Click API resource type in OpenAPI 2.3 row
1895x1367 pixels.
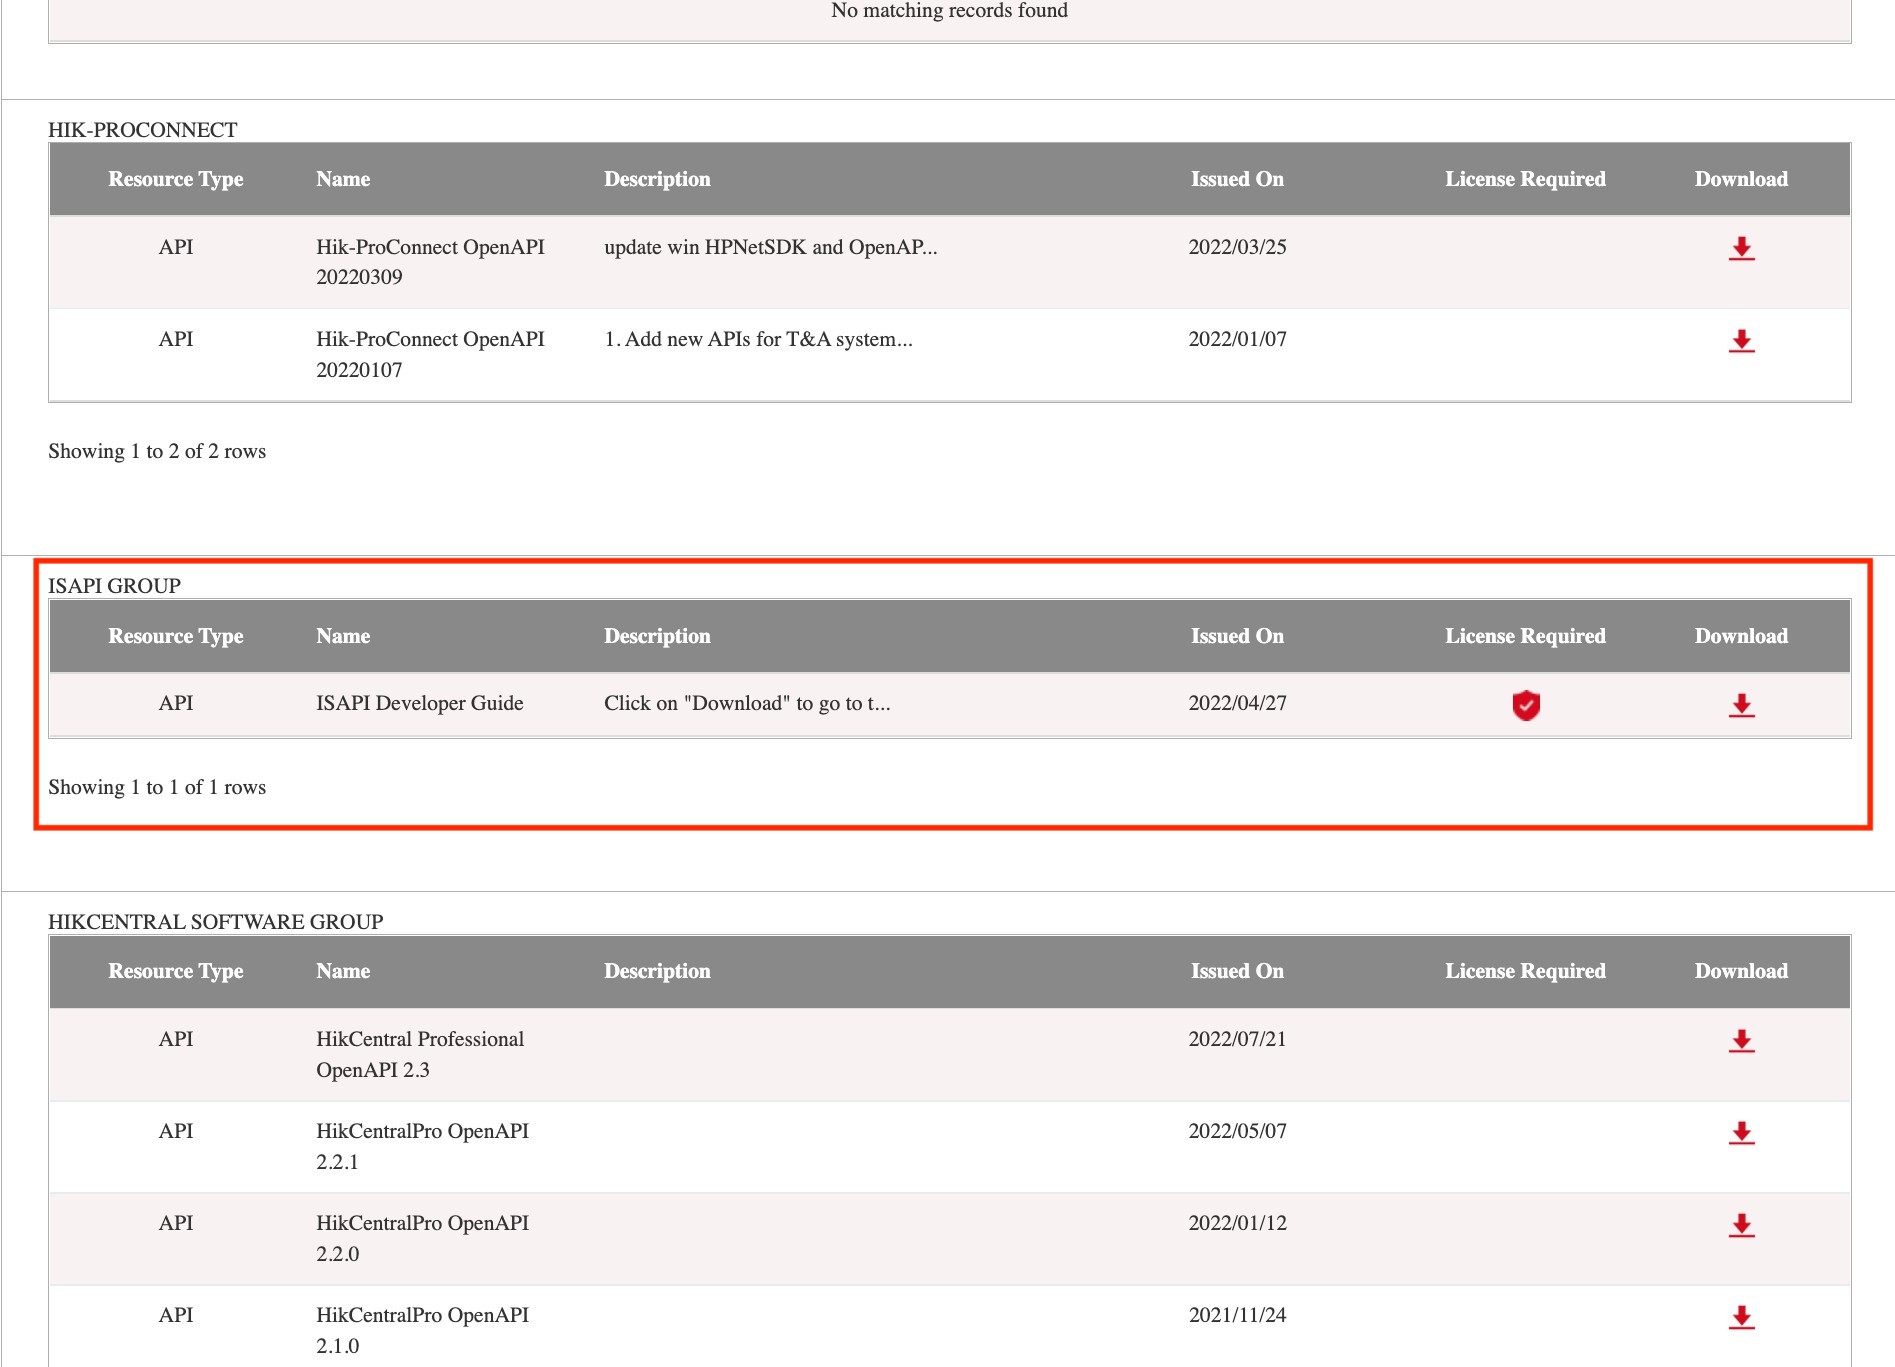click(176, 1039)
